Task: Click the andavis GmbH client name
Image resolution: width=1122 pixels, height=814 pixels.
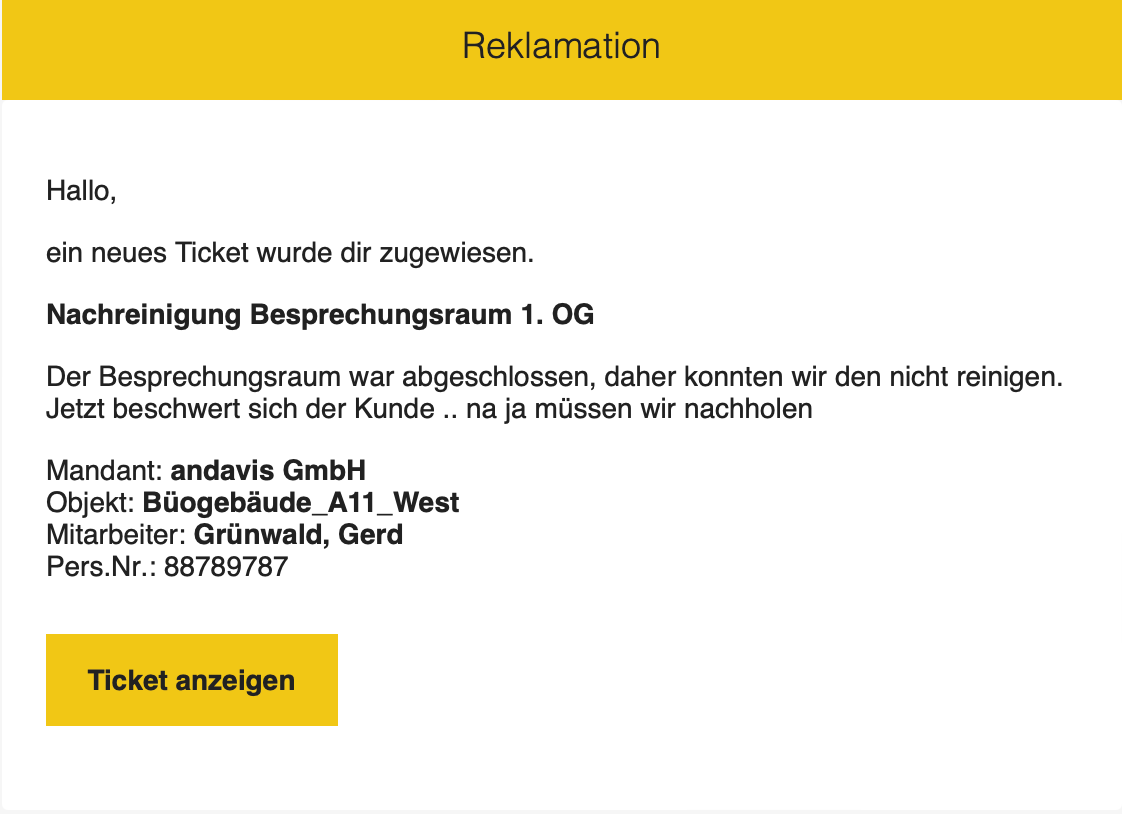Action: coord(268,471)
